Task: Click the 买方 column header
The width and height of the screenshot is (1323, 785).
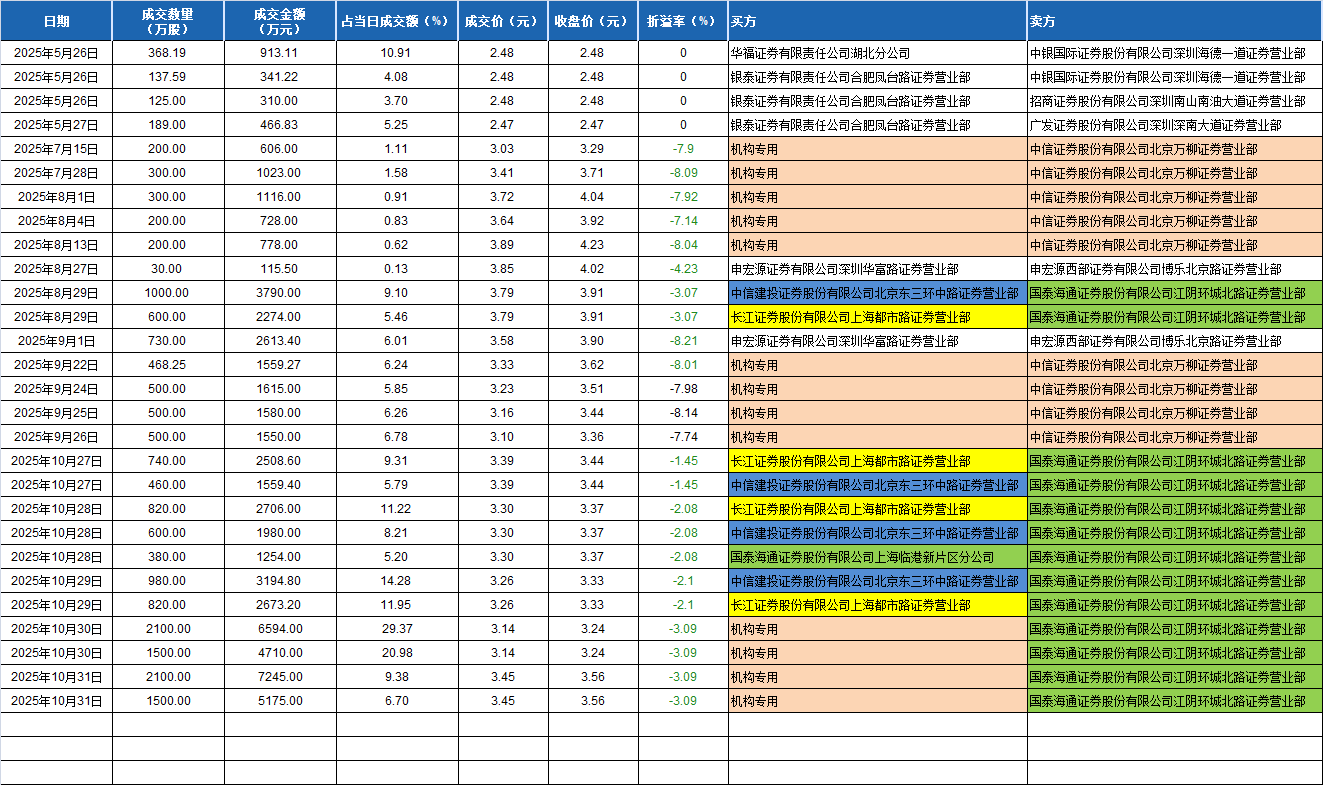Action: [877, 20]
